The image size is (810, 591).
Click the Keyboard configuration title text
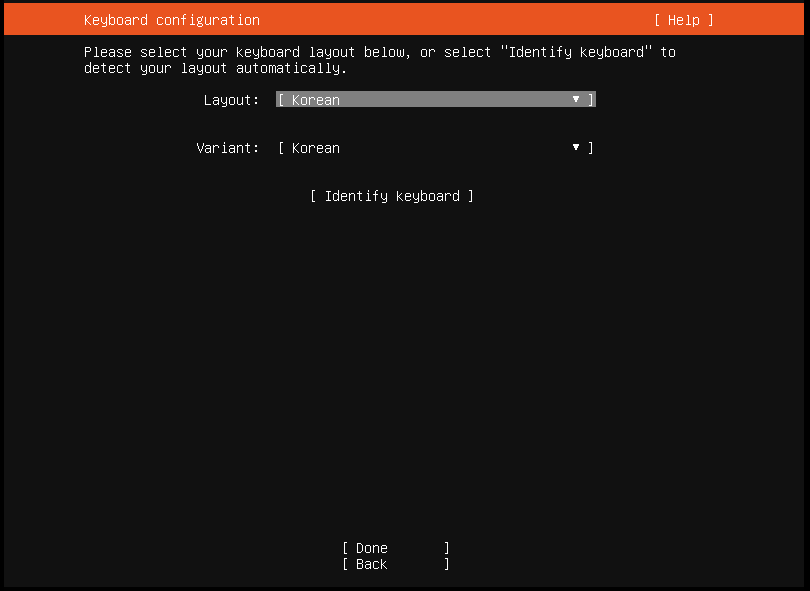[x=171, y=20]
